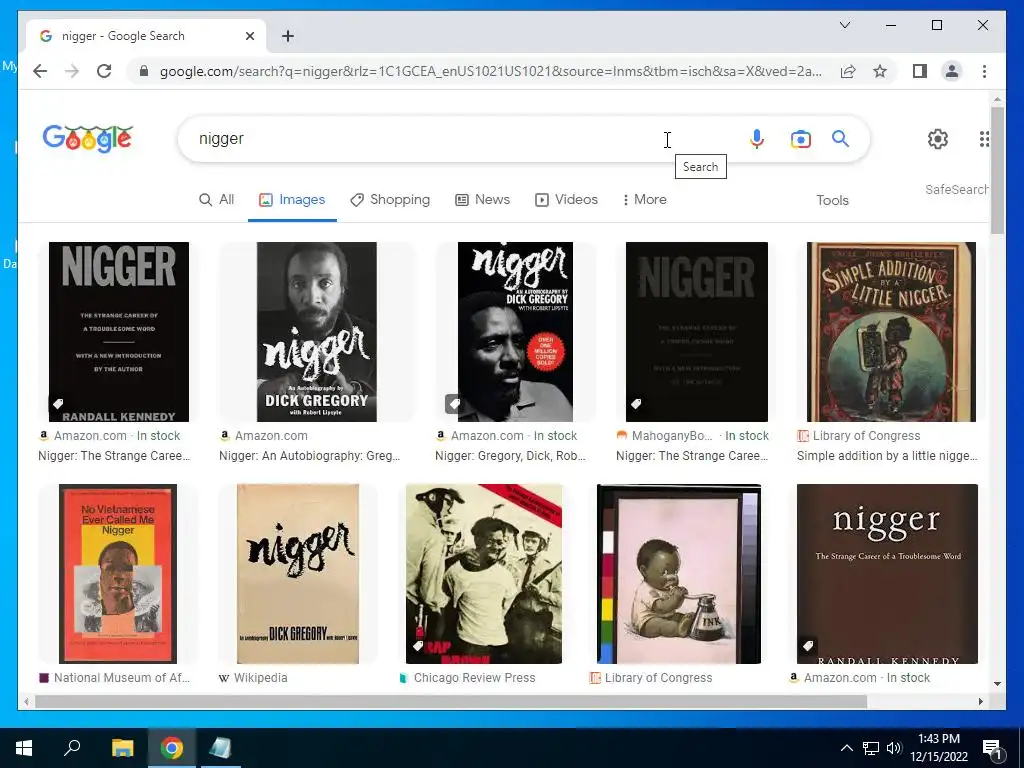Open the Randall Kennedy black cover thumbnail
1024x768 pixels.
[x=118, y=332]
